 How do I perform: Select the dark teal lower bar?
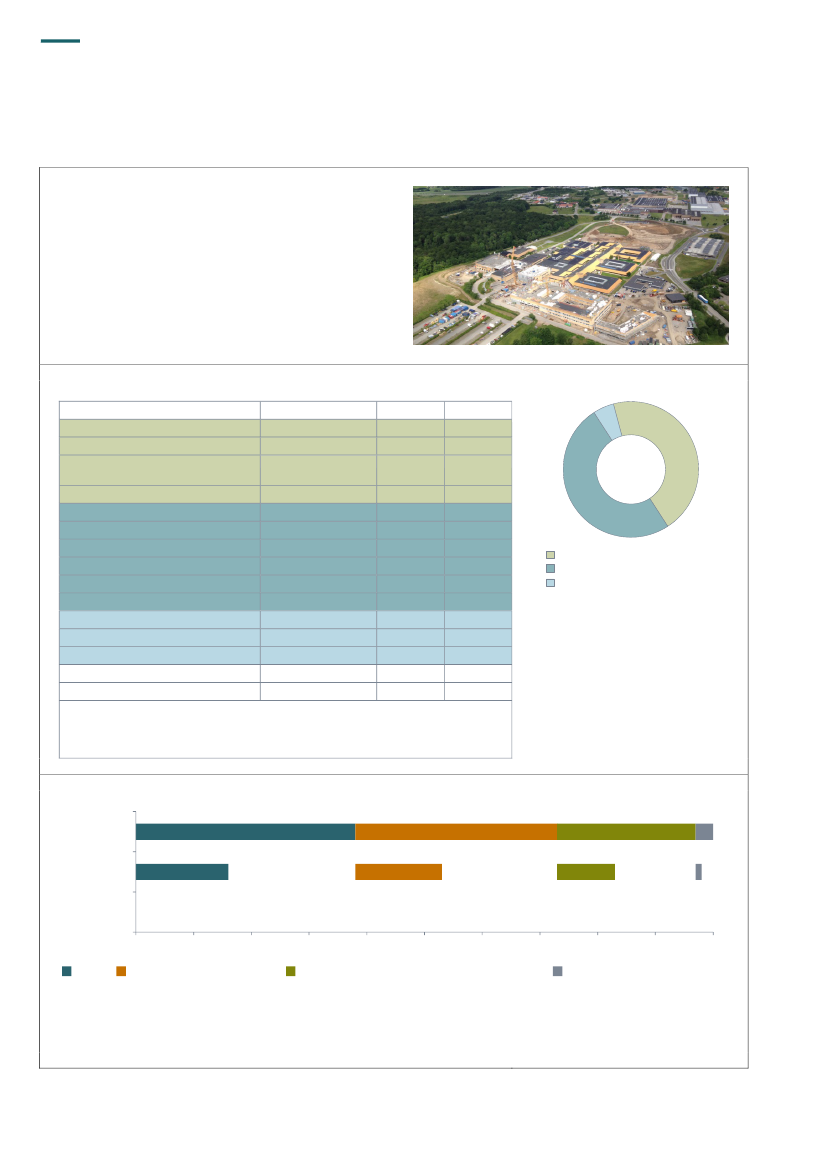(182, 872)
